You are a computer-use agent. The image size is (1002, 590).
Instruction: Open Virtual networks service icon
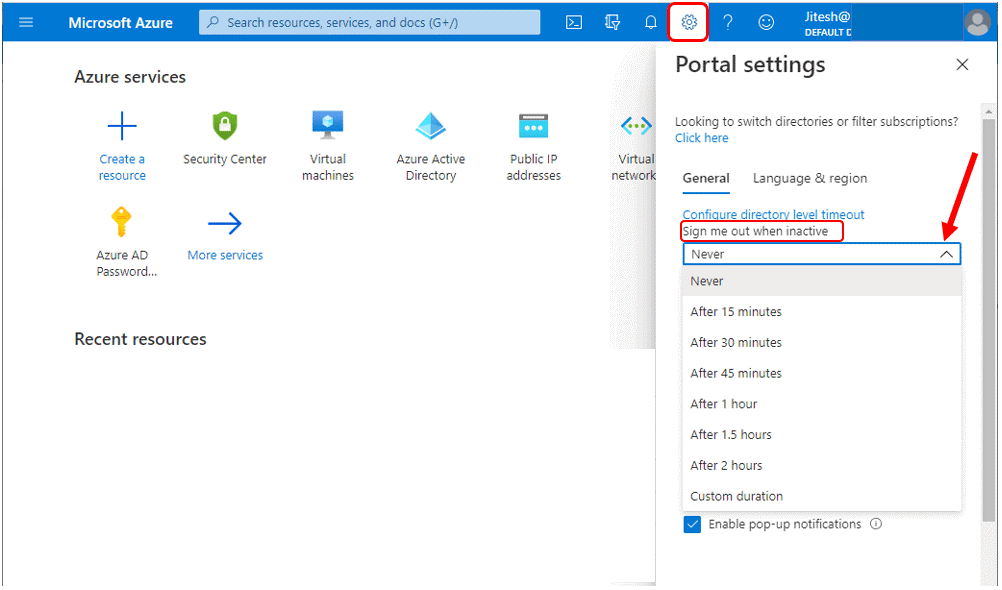tap(636, 126)
